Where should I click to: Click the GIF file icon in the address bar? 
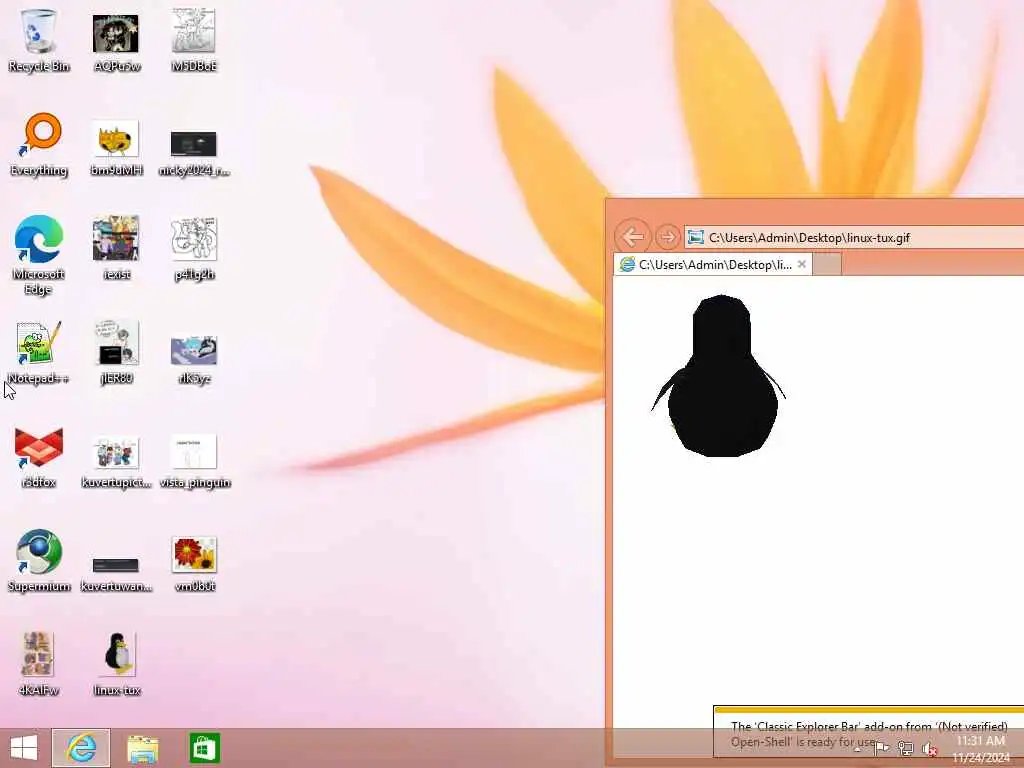tap(696, 238)
